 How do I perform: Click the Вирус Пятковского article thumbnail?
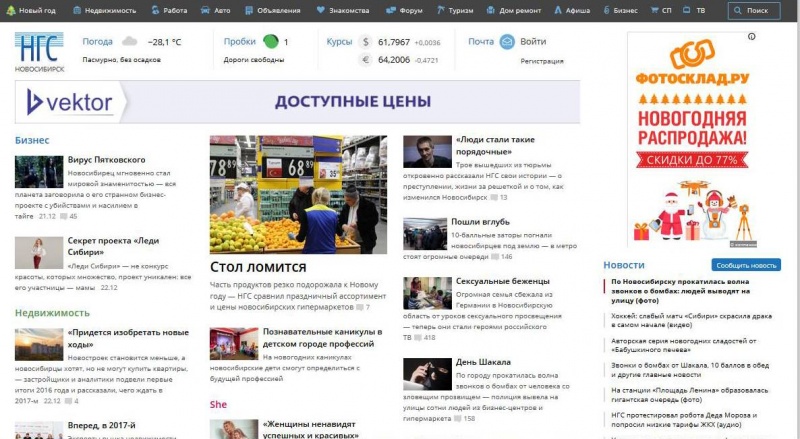coord(39,172)
